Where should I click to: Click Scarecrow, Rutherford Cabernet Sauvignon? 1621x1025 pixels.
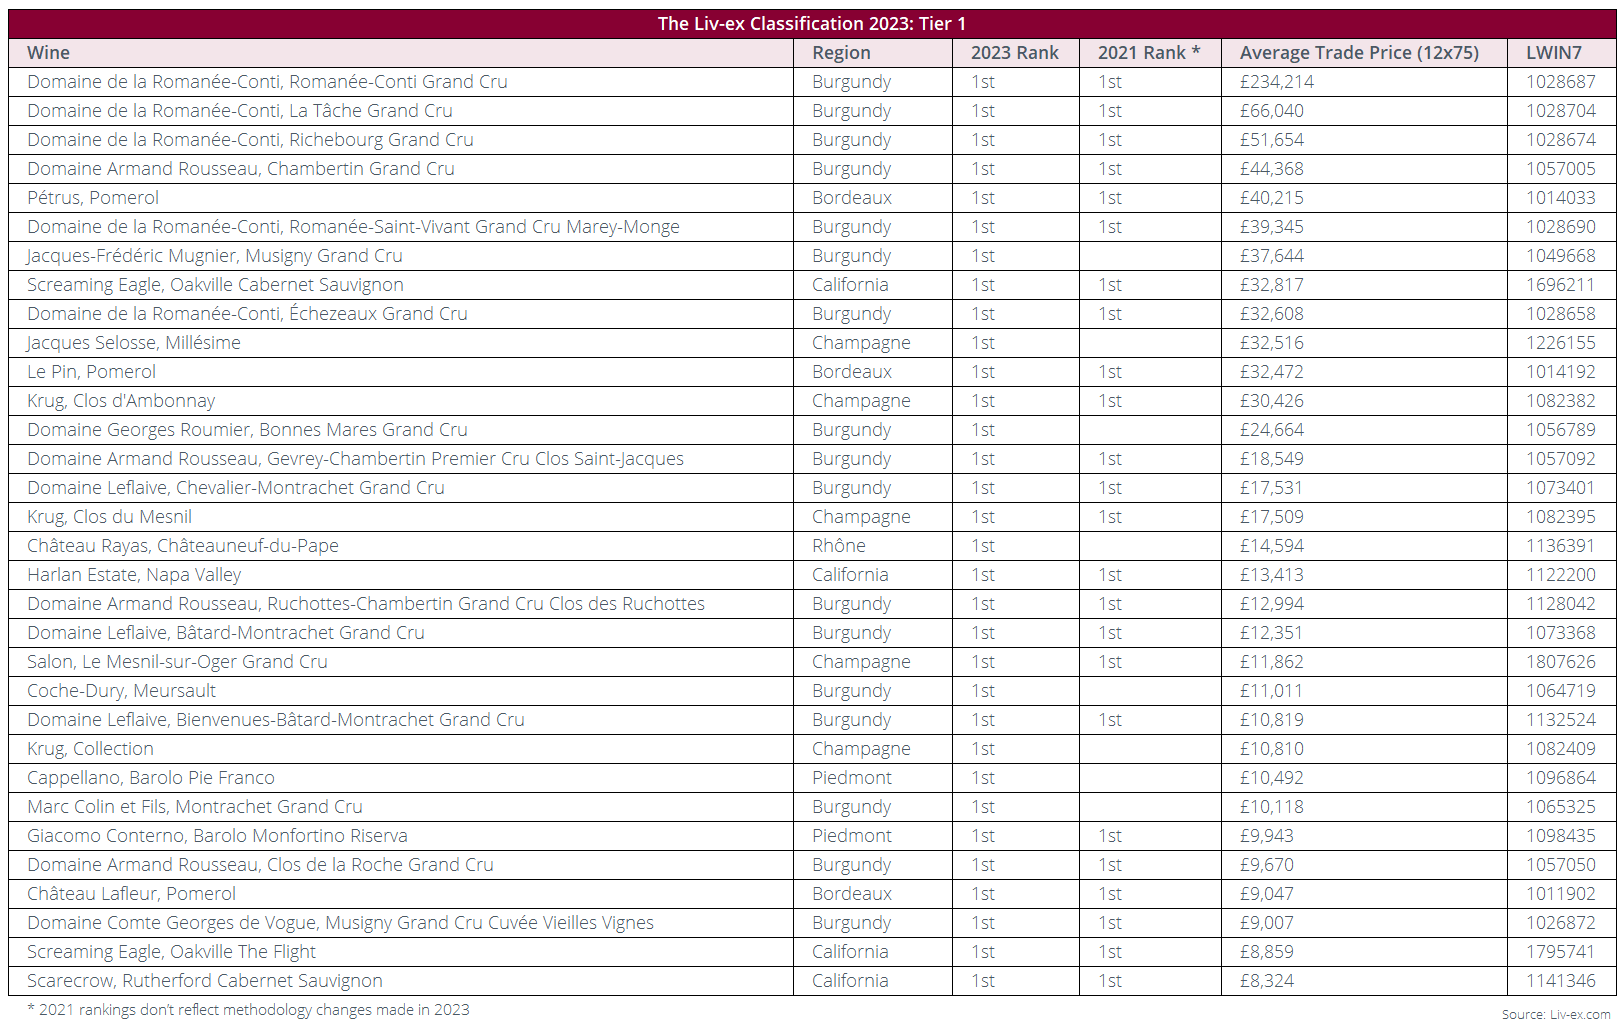point(205,981)
